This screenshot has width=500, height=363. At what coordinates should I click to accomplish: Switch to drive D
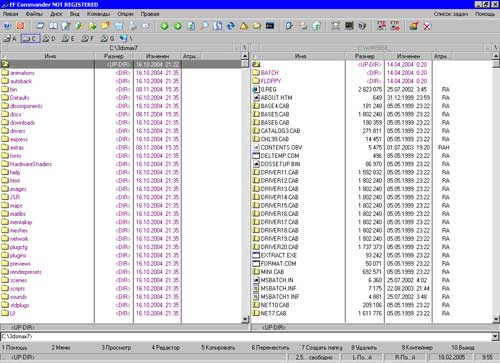(49, 39)
